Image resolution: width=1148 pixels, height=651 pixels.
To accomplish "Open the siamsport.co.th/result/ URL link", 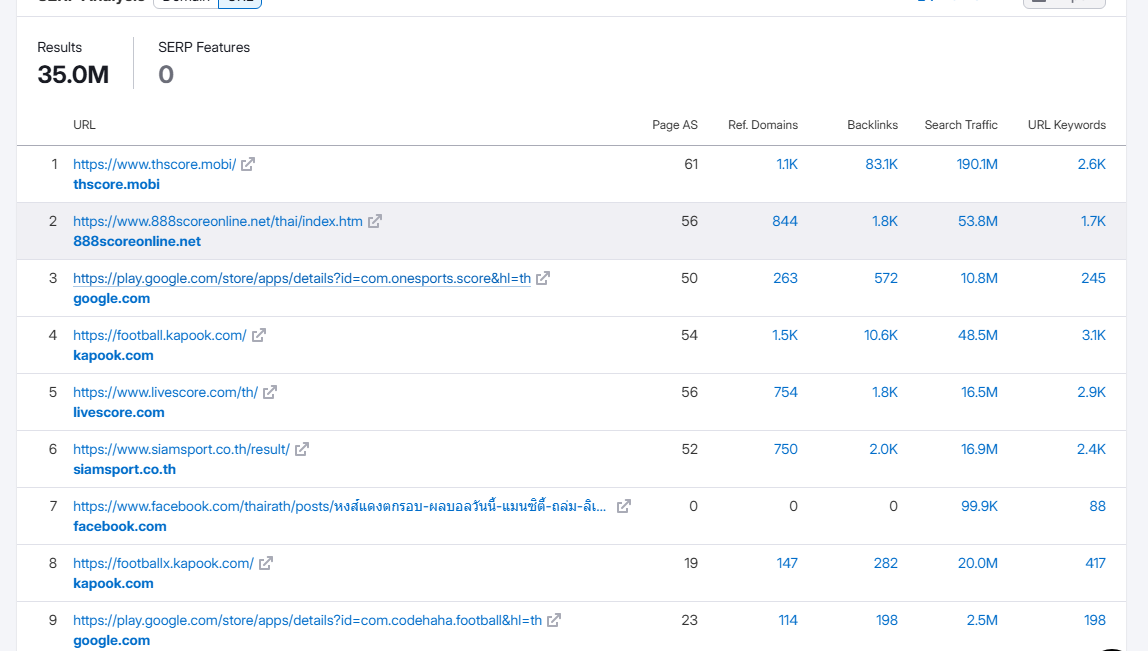I will coord(182,450).
